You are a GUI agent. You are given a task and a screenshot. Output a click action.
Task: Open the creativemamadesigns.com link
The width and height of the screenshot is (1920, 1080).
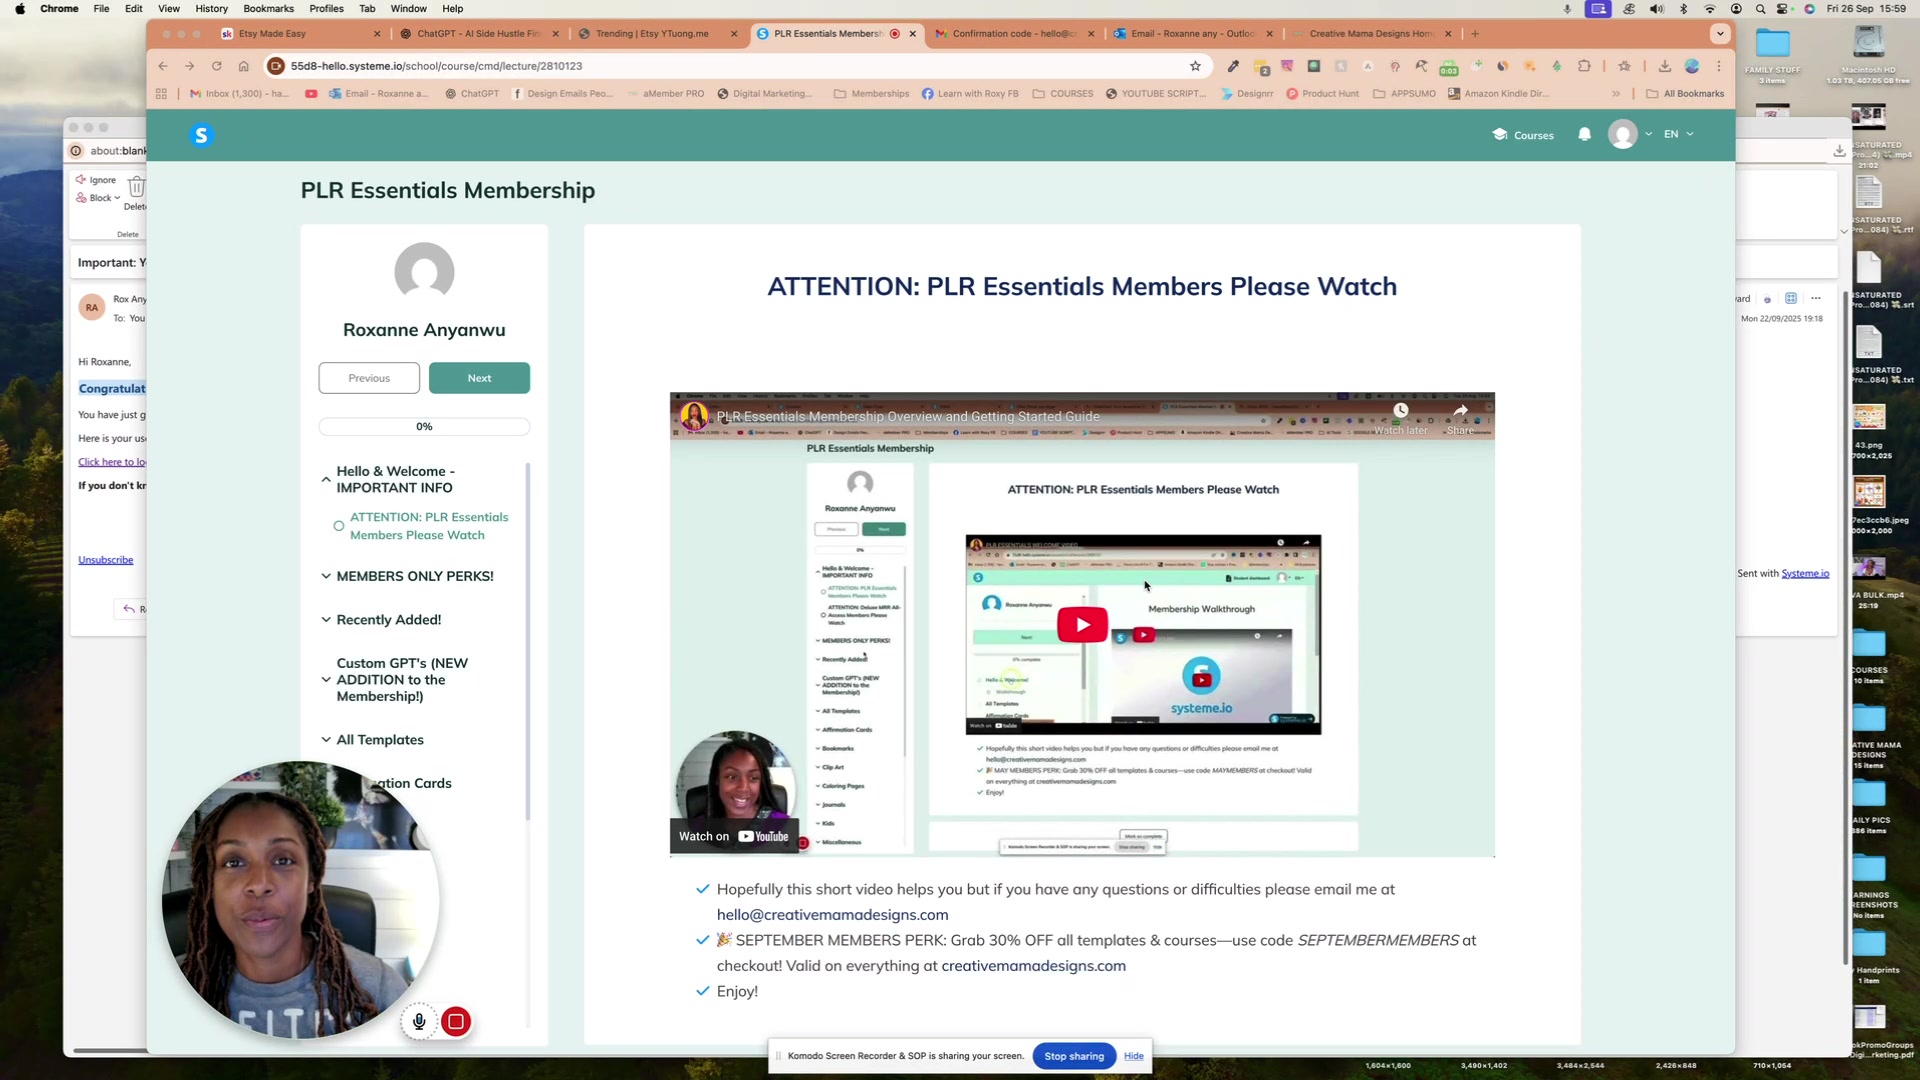click(1033, 966)
